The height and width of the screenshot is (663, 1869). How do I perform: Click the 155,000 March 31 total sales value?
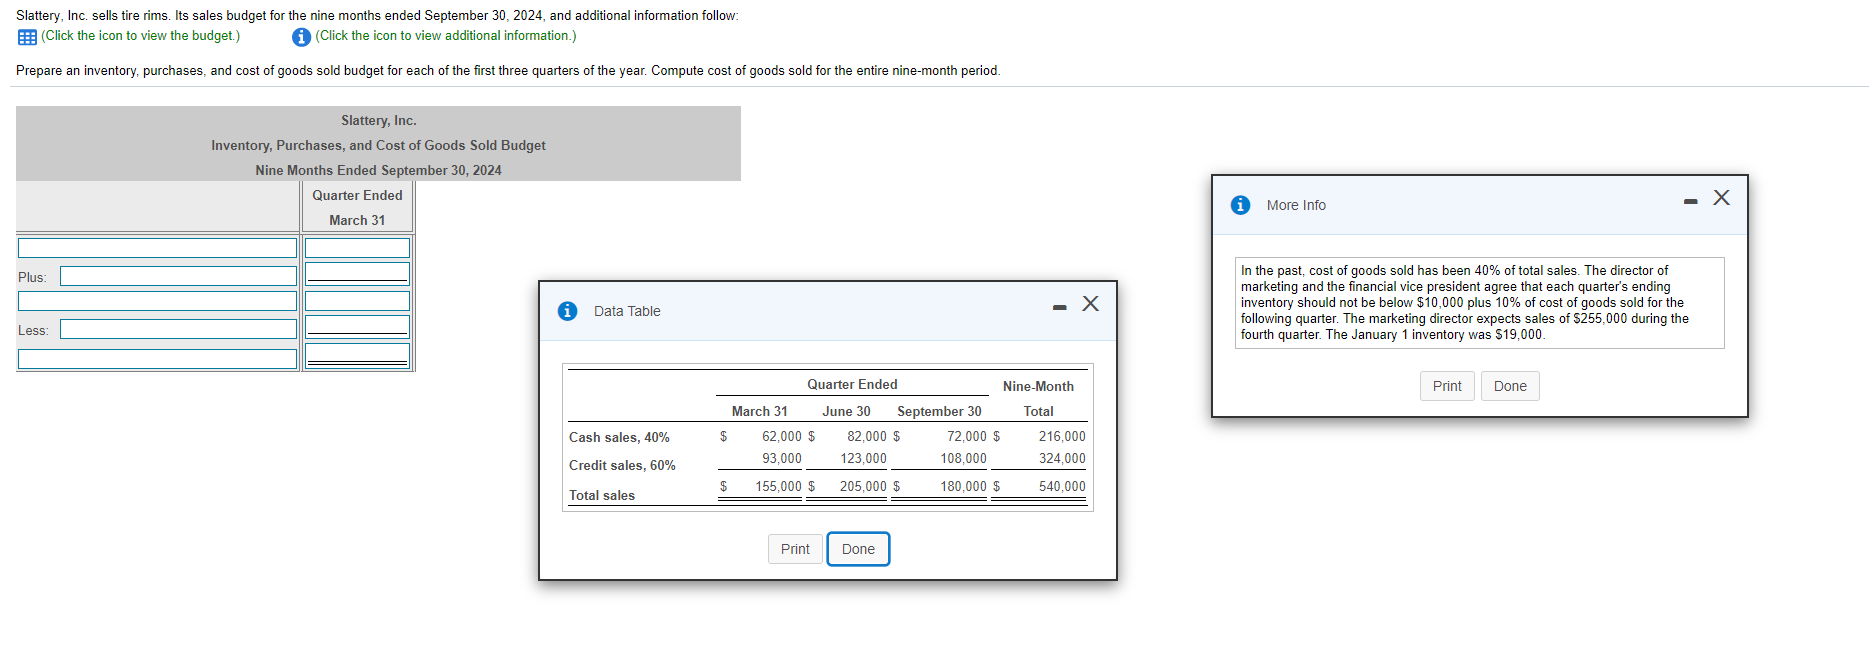click(x=778, y=486)
